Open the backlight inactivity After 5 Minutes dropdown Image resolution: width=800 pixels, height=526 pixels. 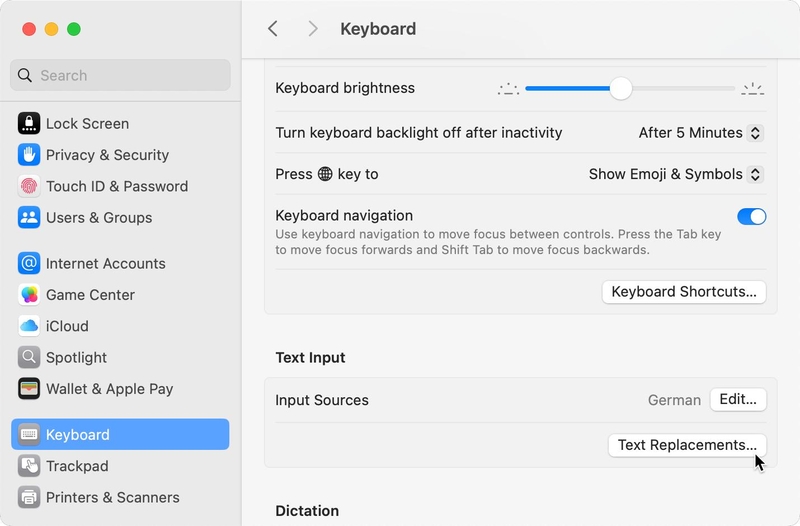701,133
